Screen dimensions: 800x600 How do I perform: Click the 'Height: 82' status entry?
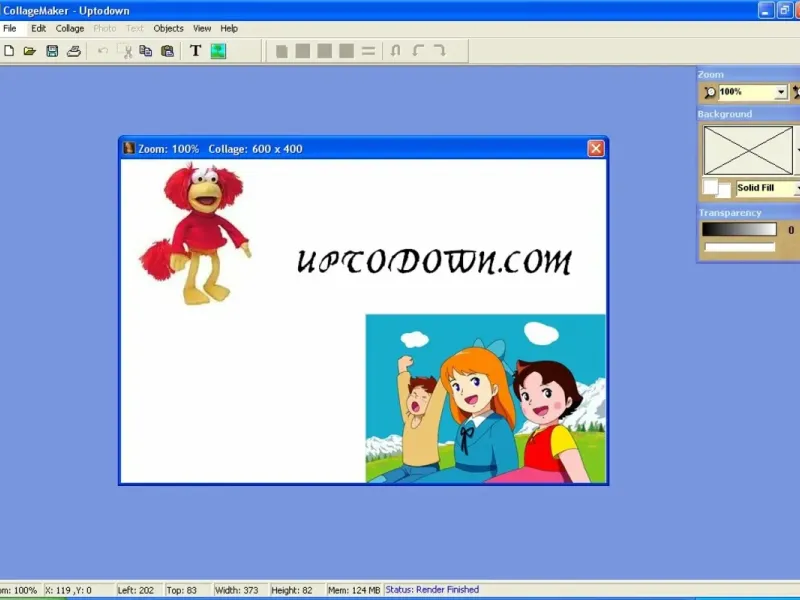(292, 590)
